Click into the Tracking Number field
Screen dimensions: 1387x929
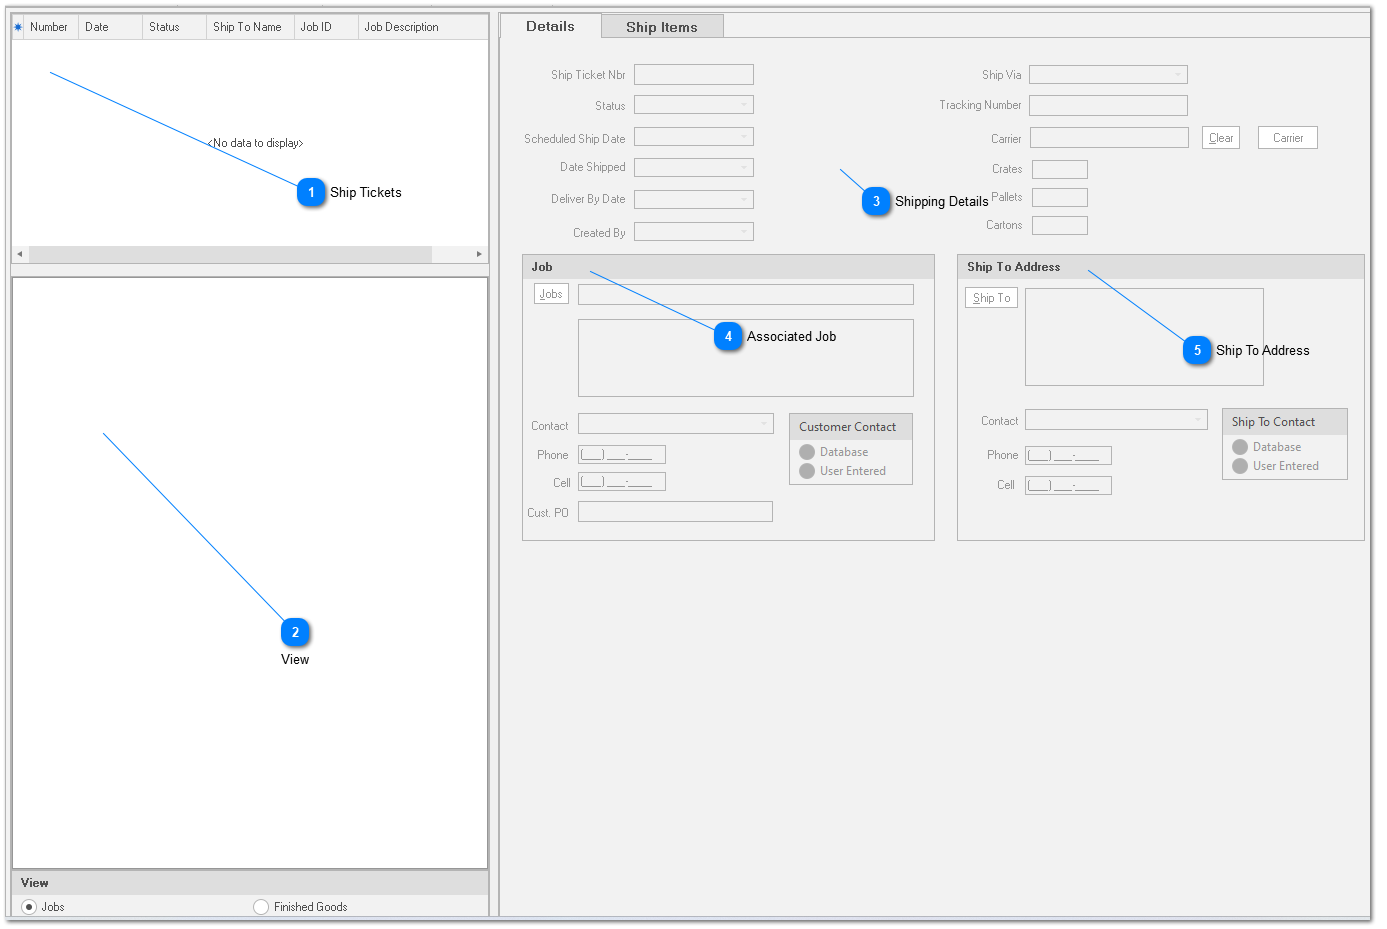coord(1108,106)
